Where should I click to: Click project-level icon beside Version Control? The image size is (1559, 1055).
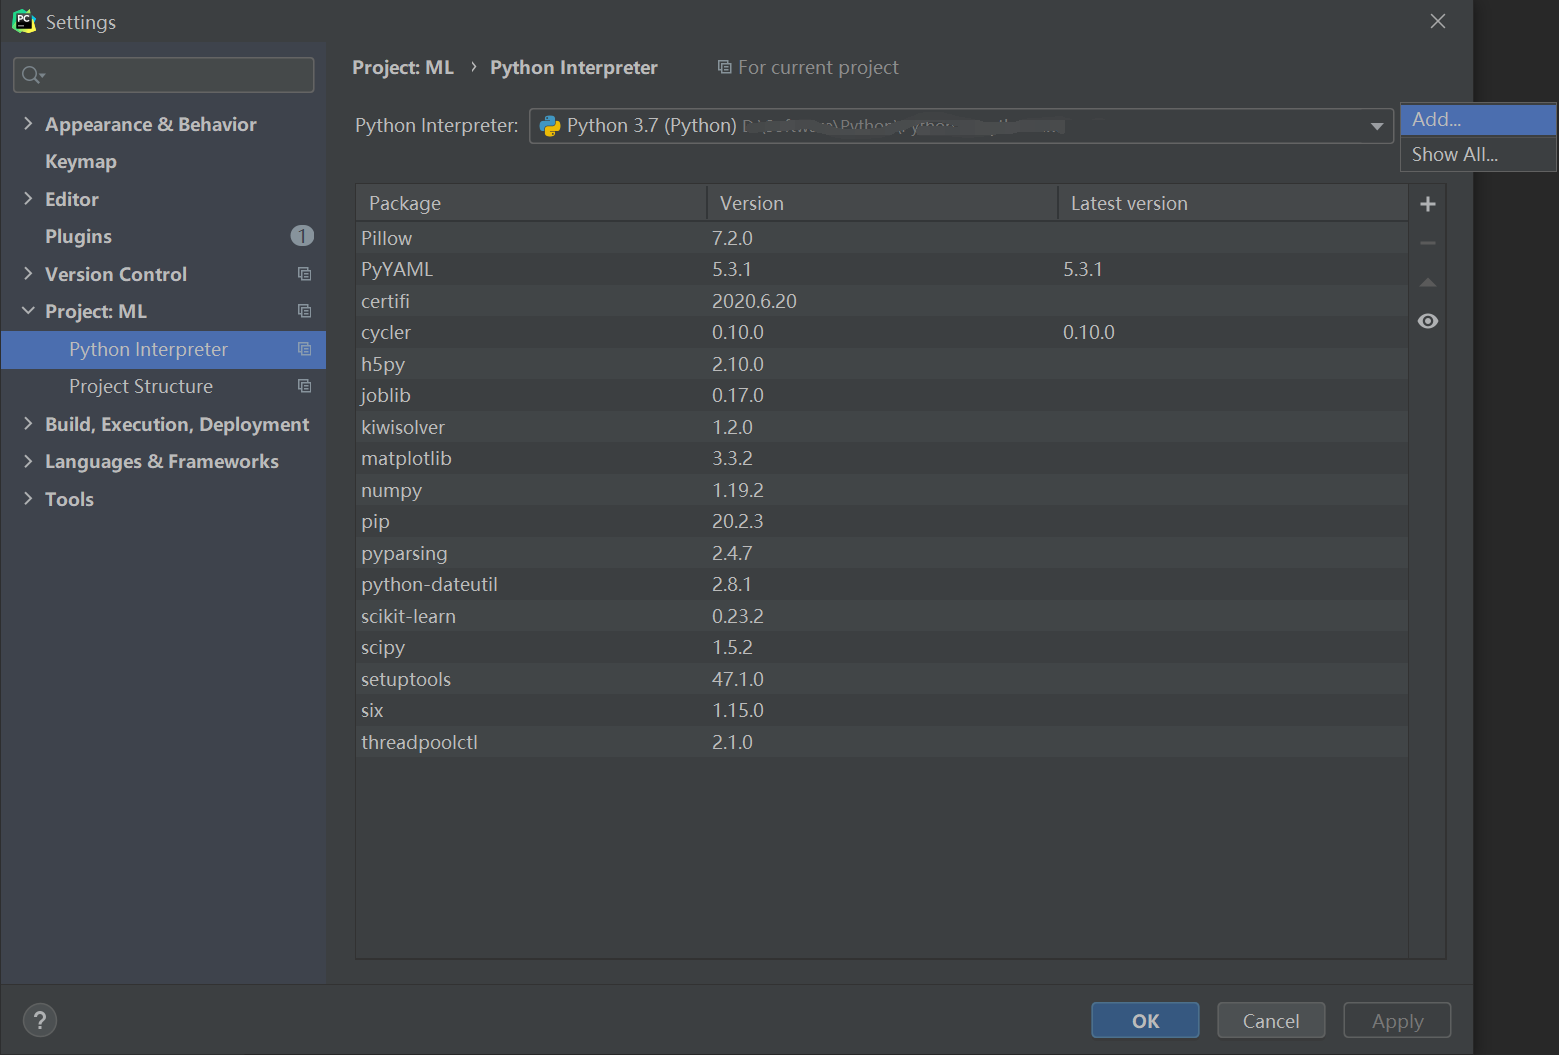305,274
